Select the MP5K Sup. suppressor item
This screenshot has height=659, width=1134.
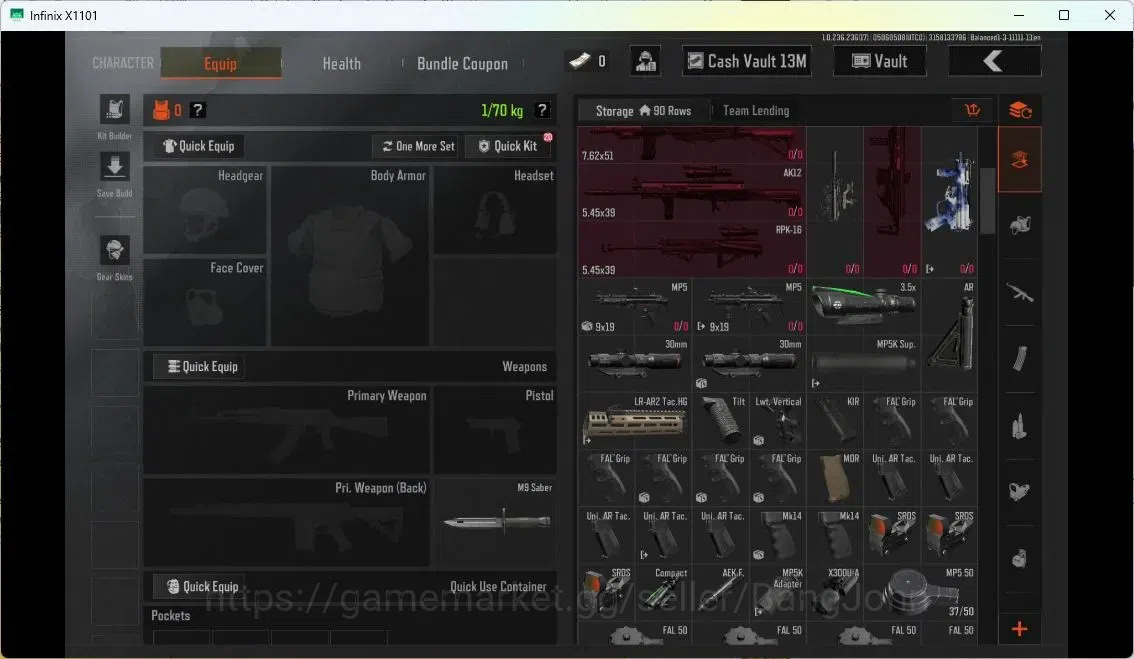tap(864, 364)
